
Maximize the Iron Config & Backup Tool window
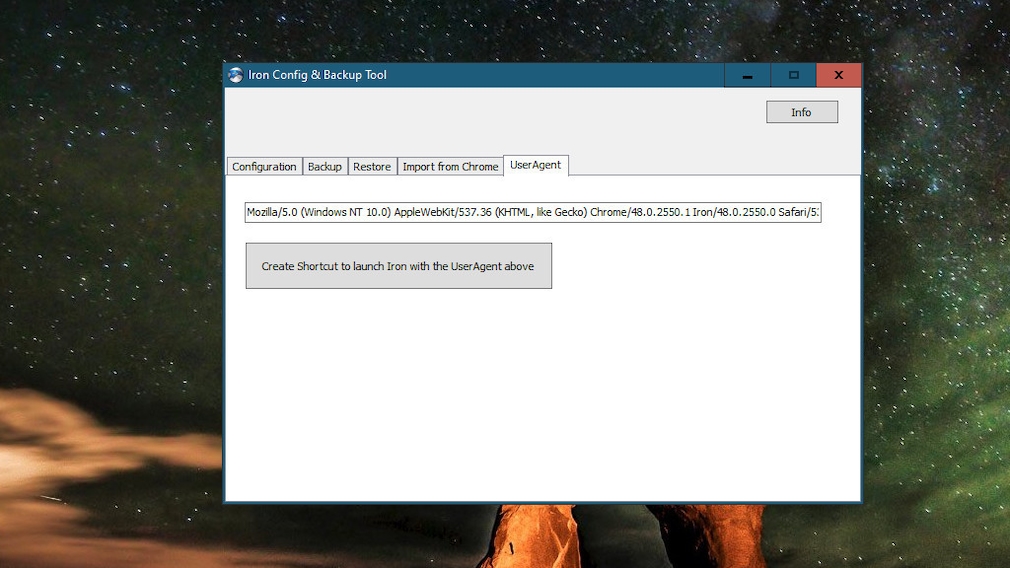(794, 75)
